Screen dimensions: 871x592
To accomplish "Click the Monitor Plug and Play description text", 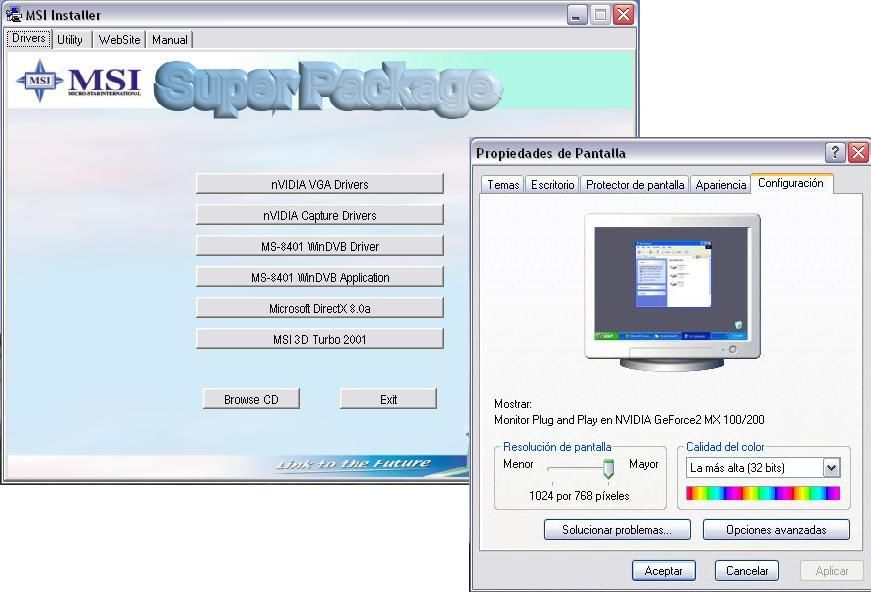I will 629,420.
